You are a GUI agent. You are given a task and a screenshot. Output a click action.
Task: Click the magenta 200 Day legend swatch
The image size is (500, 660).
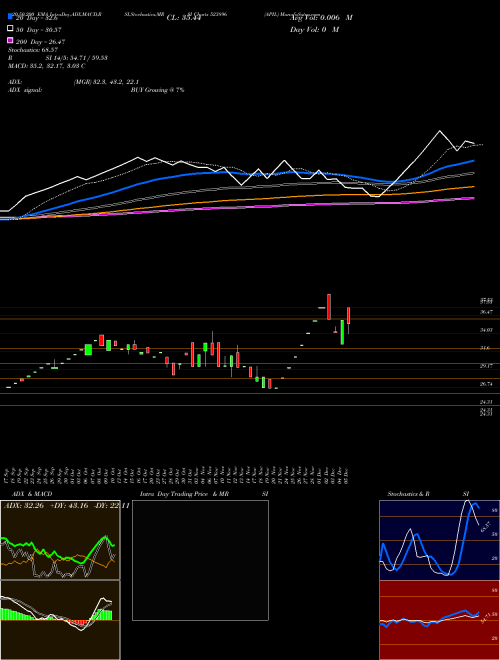point(10,40)
